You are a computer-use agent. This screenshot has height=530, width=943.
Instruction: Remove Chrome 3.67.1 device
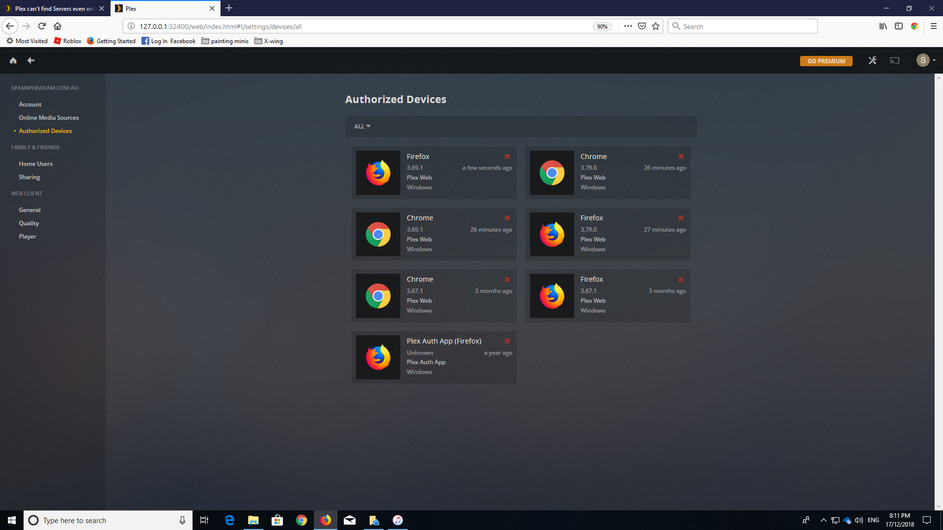pos(507,280)
